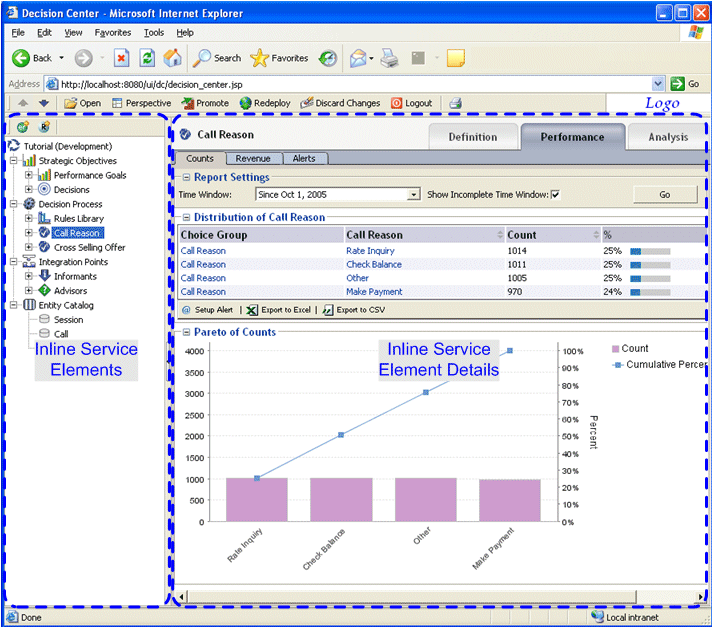
Task: Click the Decision Center printer icon
Action: (455, 103)
